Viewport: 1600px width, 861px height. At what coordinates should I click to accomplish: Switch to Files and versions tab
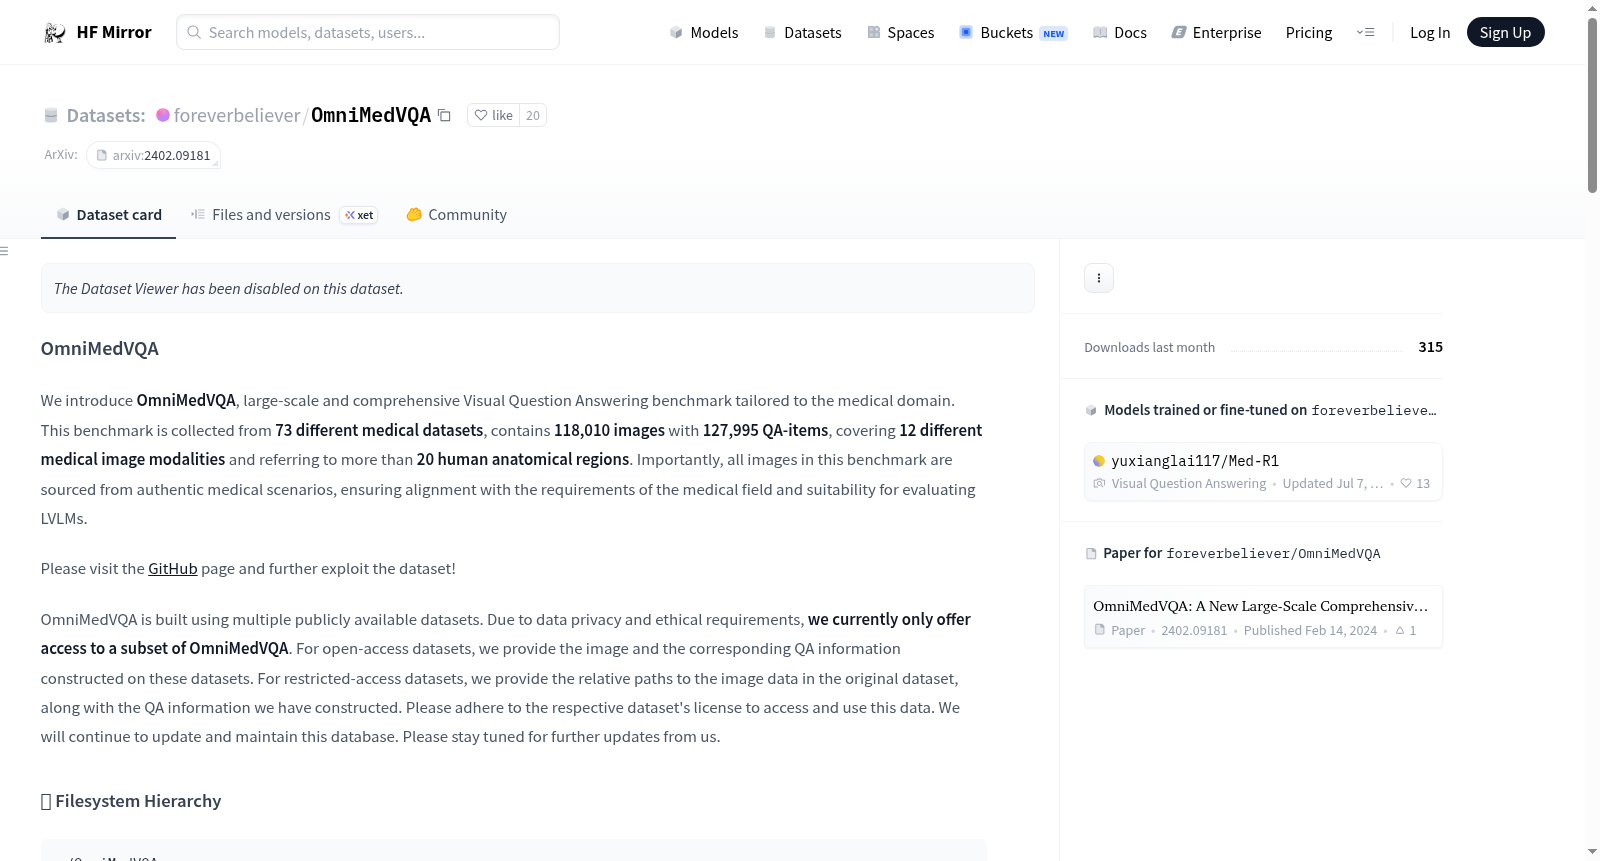(x=284, y=215)
